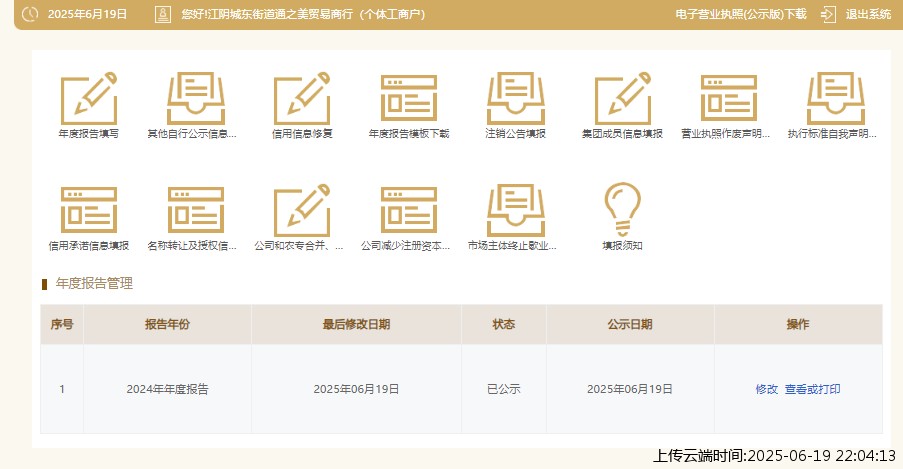903x469 pixels.
Task: Open 执行标准自我声明 icon
Action: click(x=836, y=99)
